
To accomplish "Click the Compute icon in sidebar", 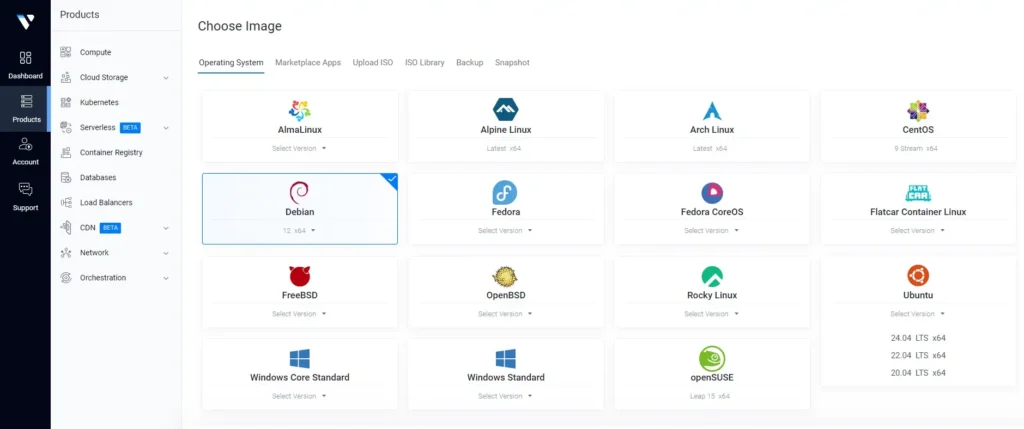I will click(66, 52).
